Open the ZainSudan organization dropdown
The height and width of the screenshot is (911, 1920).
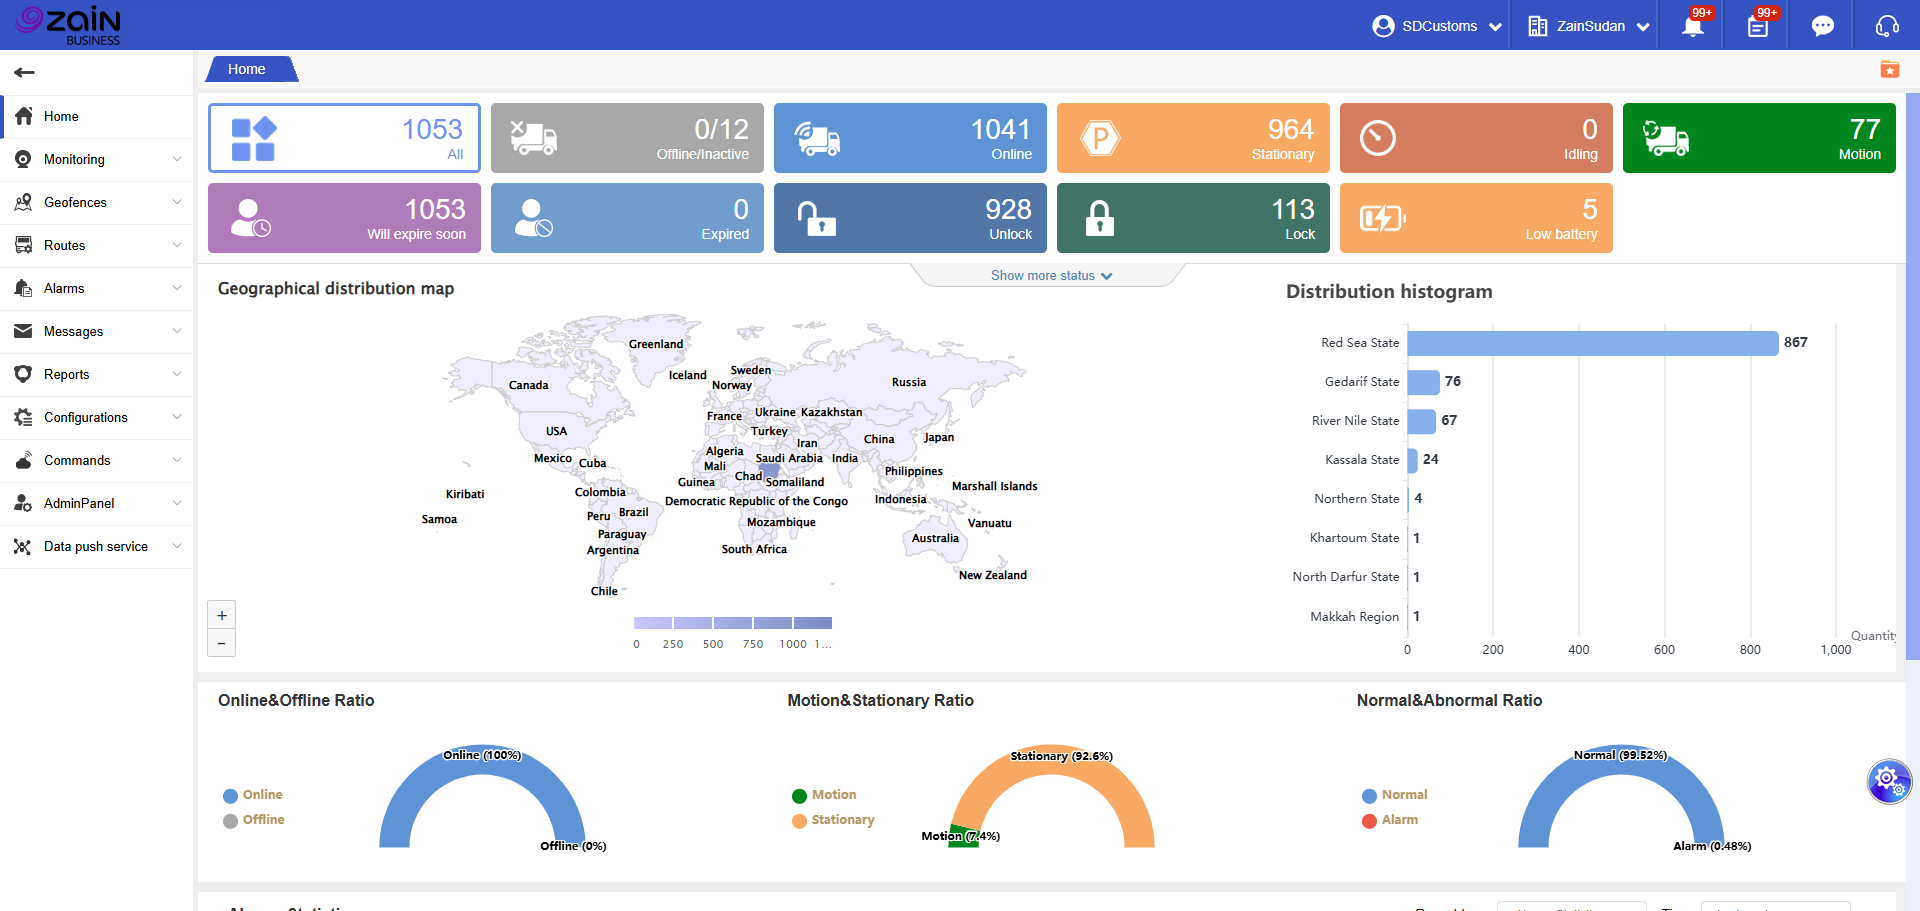(x=1589, y=26)
